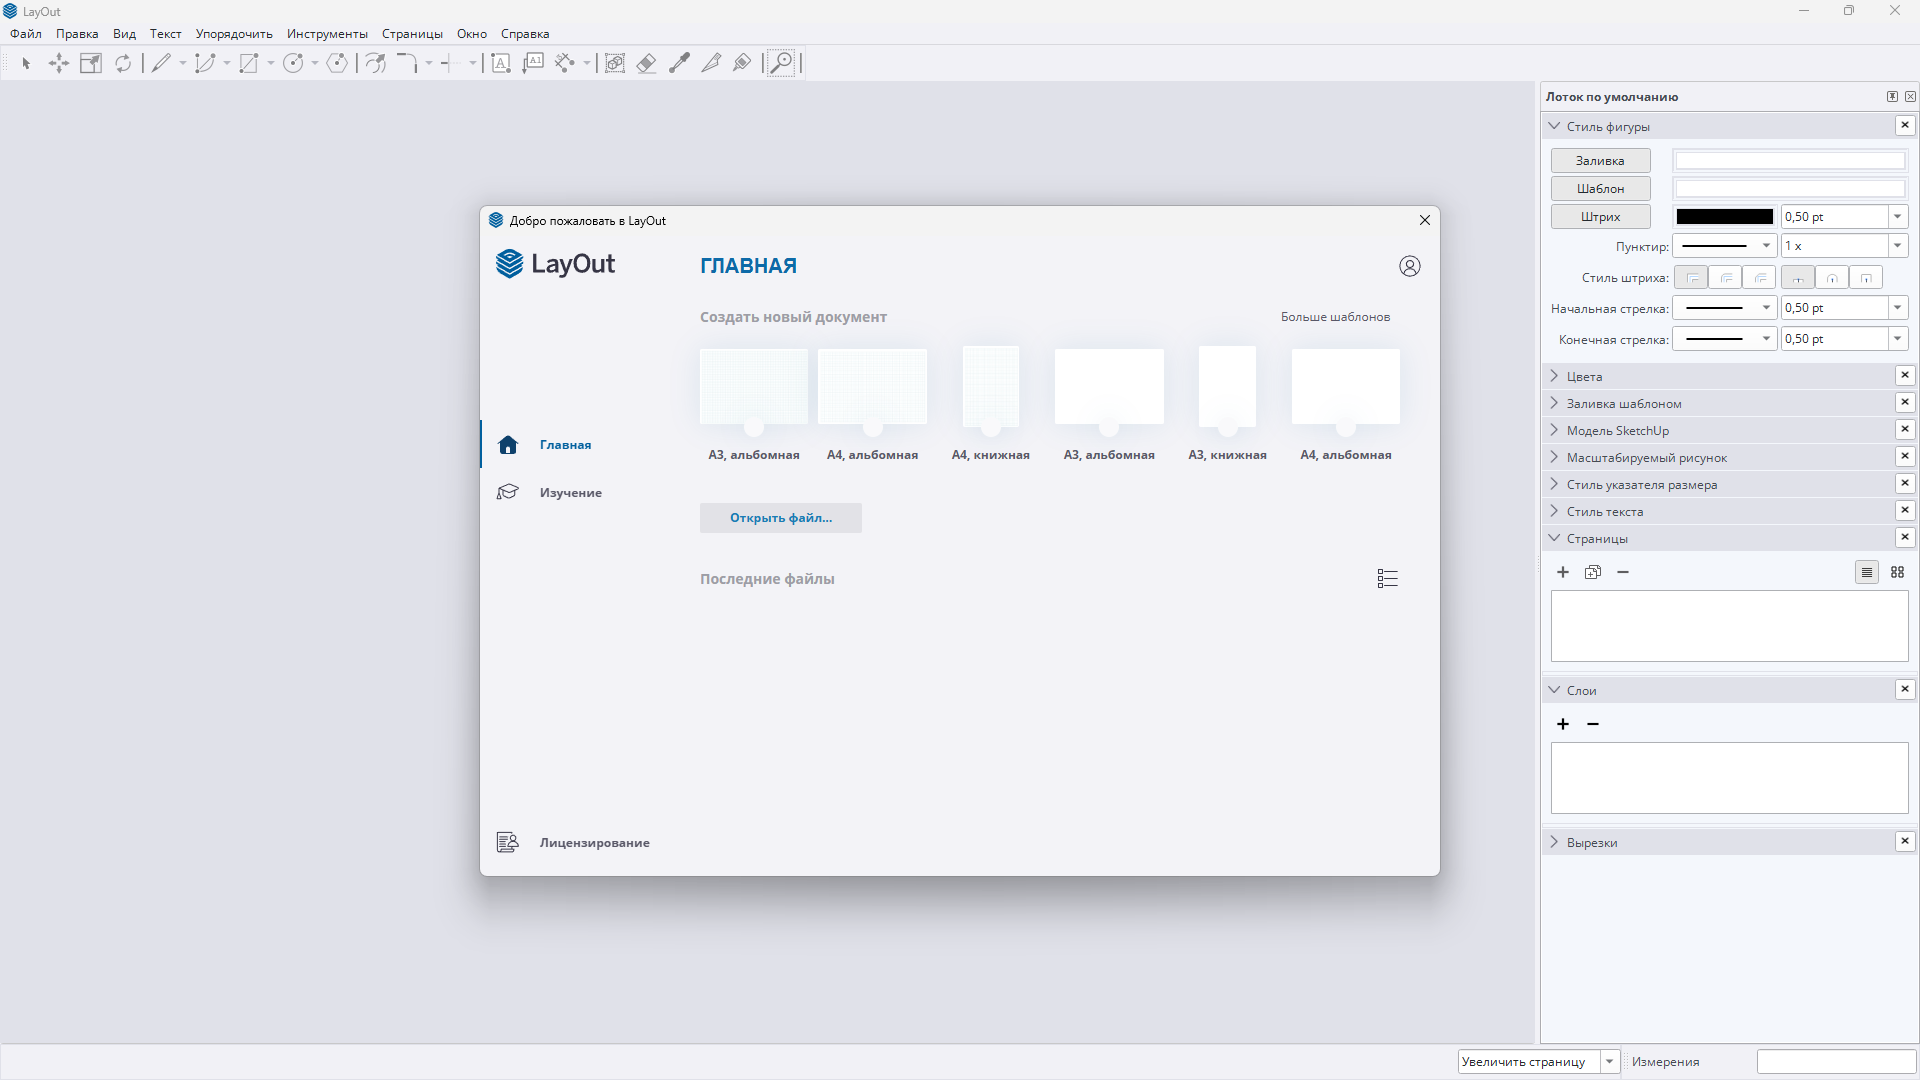The height and width of the screenshot is (1080, 1920).
Task: Select the Style eyedropper tool
Action: pos(679,63)
